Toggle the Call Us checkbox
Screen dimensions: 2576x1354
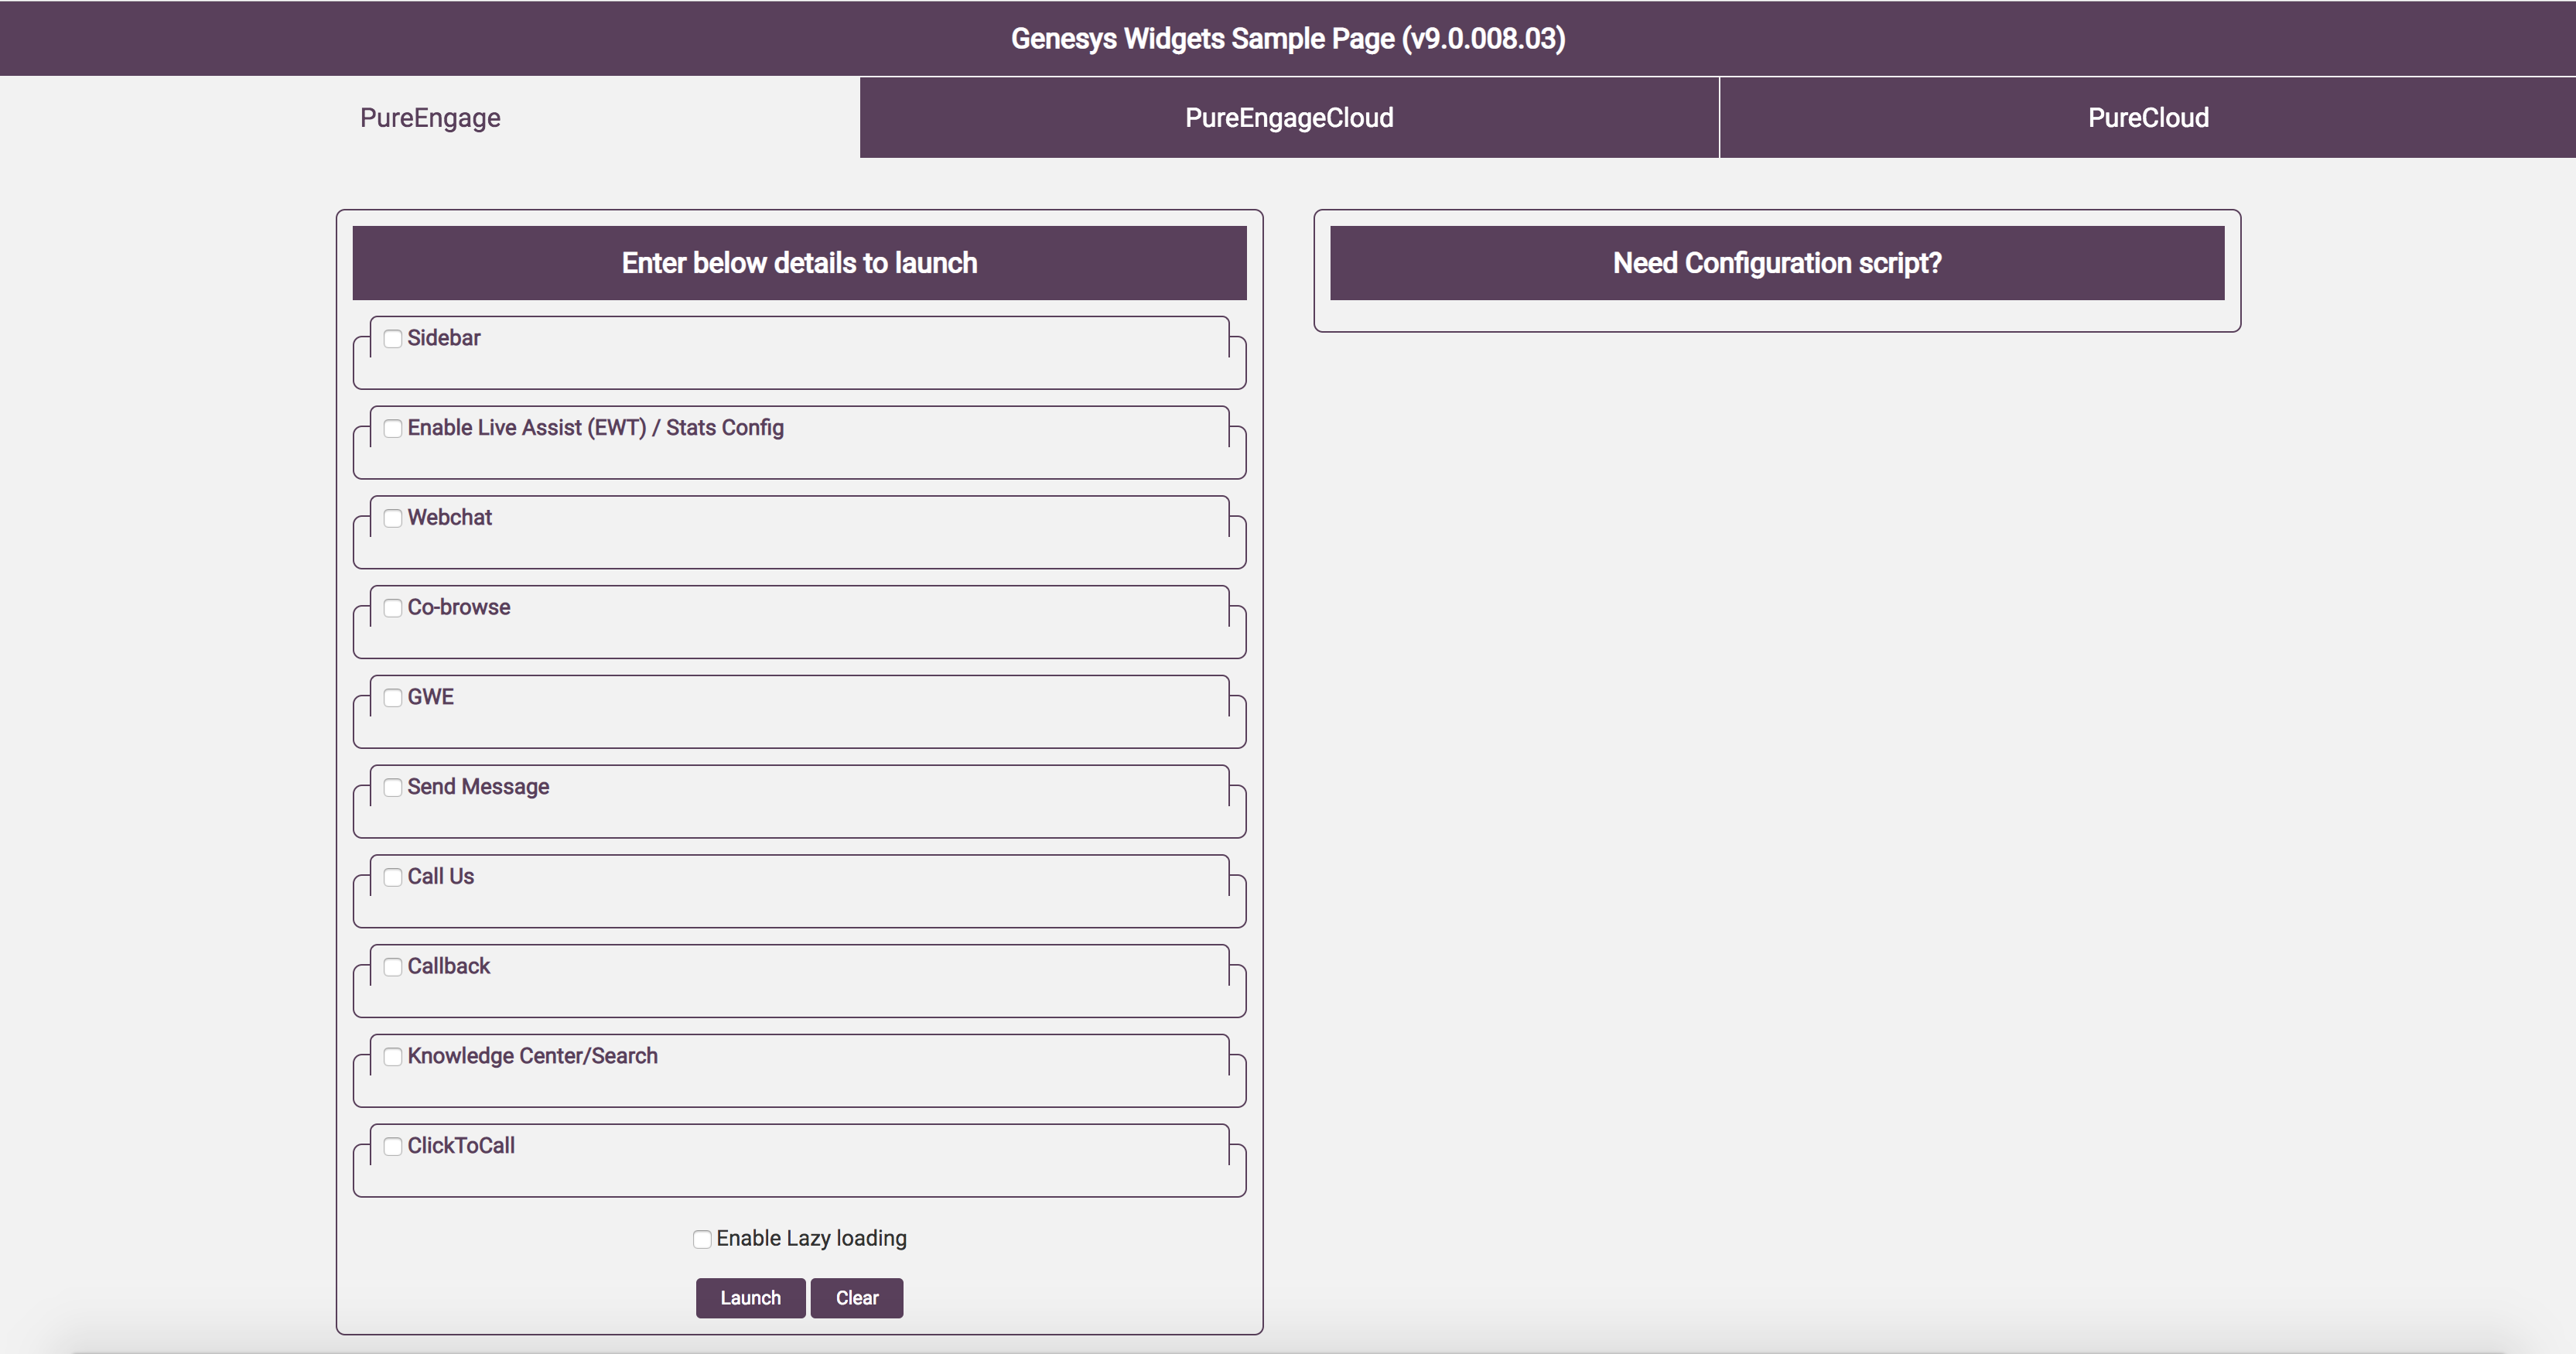tap(393, 877)
